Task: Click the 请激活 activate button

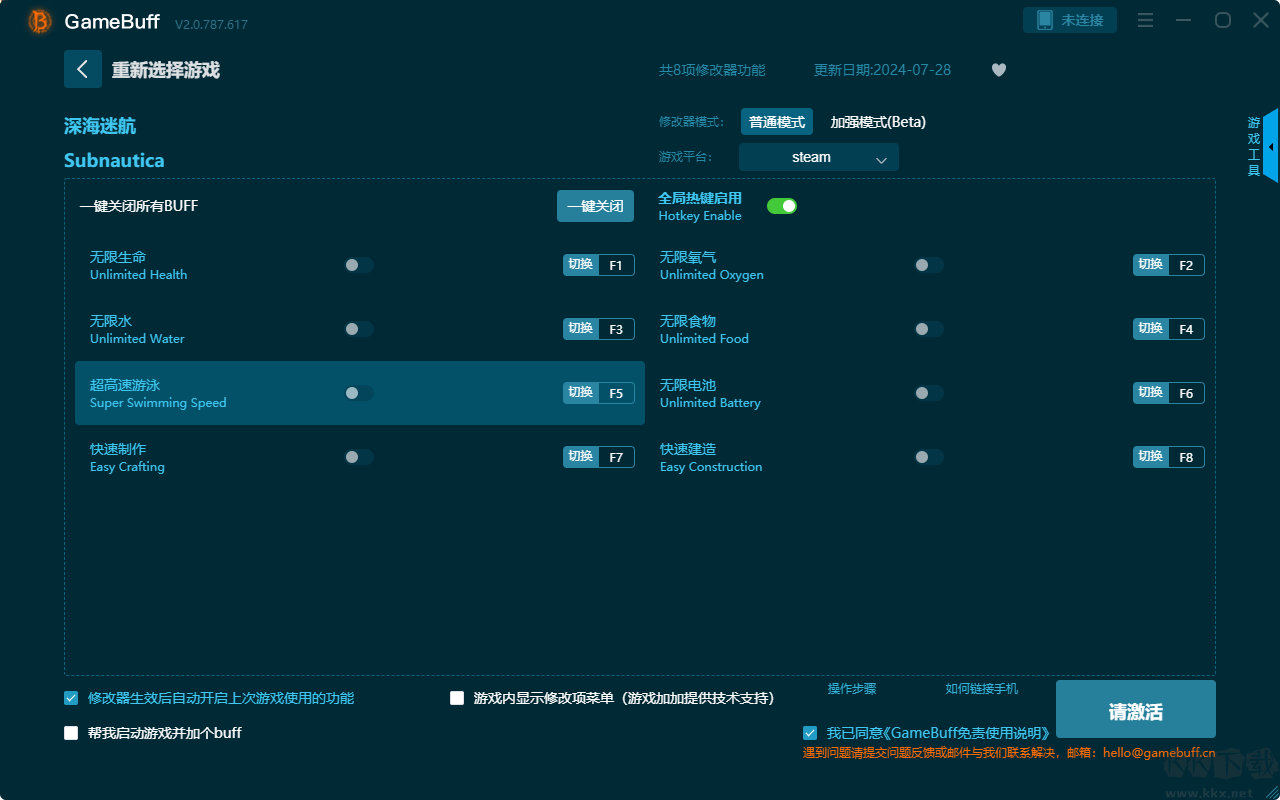Action: pos(1136,709)
